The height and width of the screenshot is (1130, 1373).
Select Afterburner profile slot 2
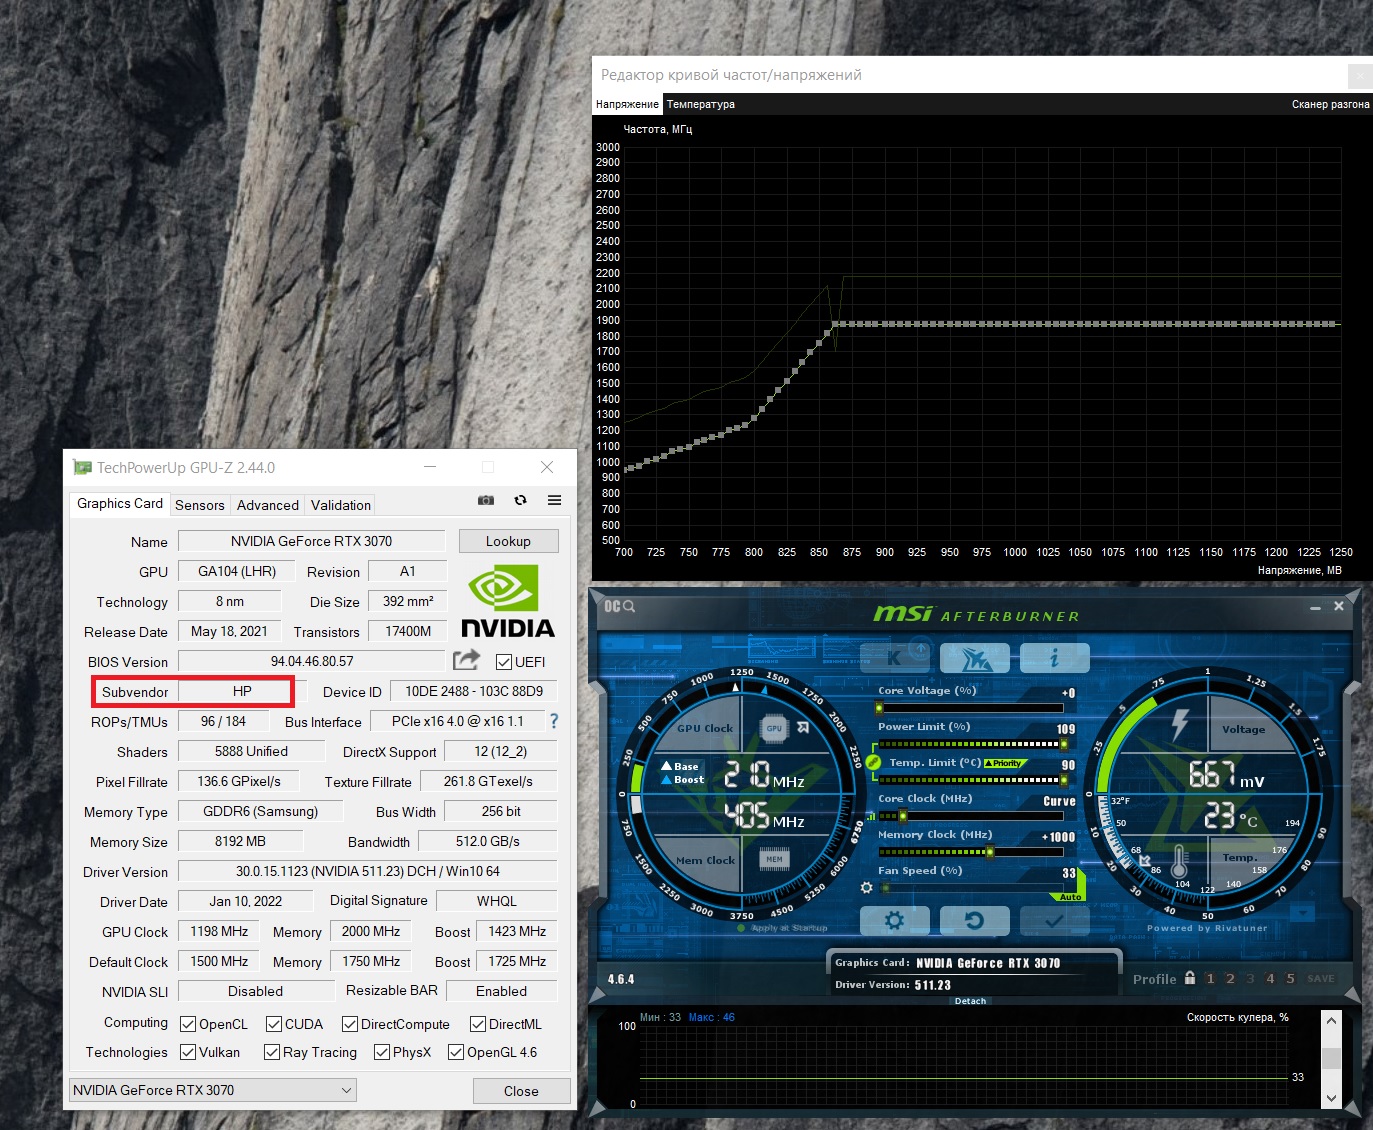pos(1230,979)
